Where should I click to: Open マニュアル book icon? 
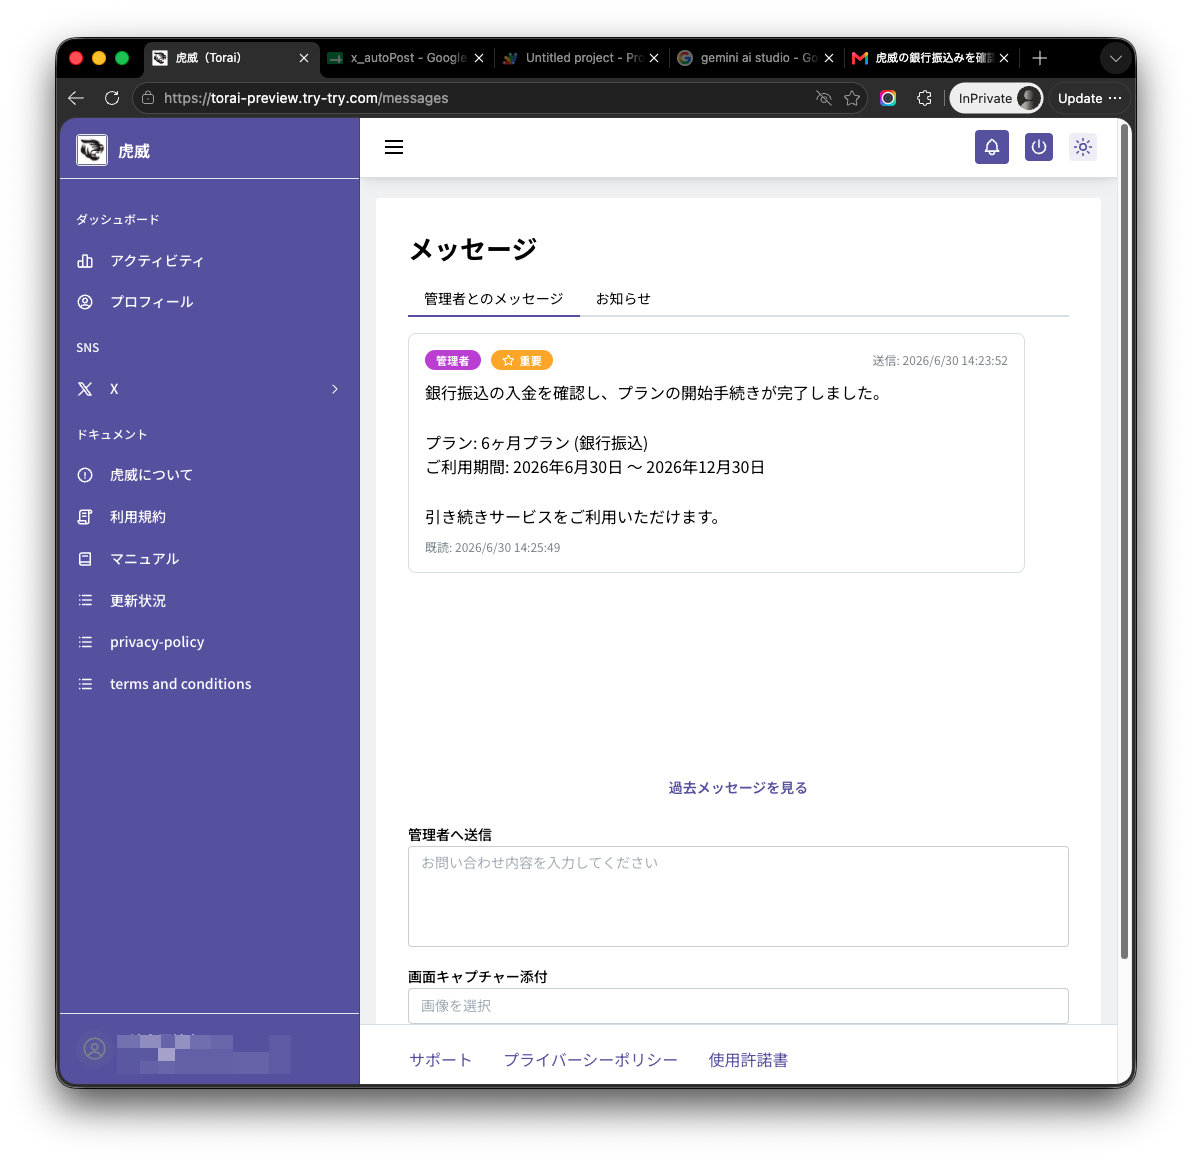[85, 559]
